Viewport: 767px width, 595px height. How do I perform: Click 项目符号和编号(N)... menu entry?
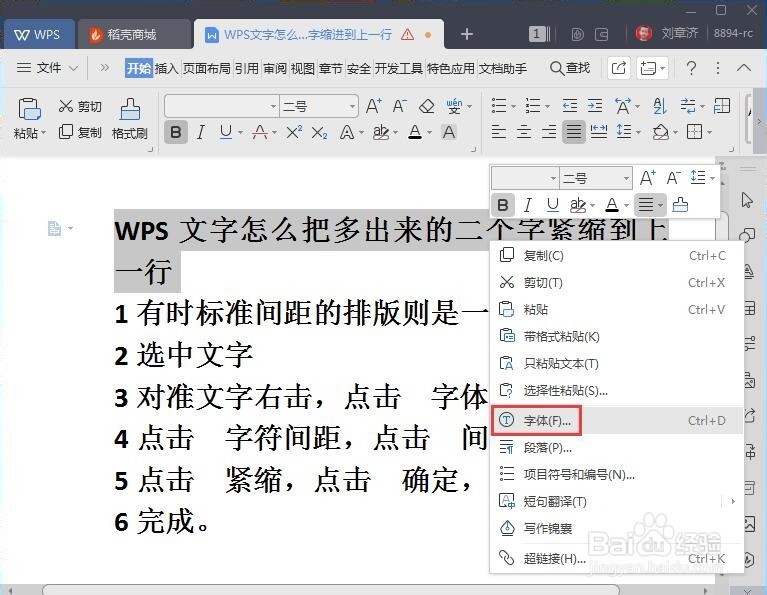point(616,475)
